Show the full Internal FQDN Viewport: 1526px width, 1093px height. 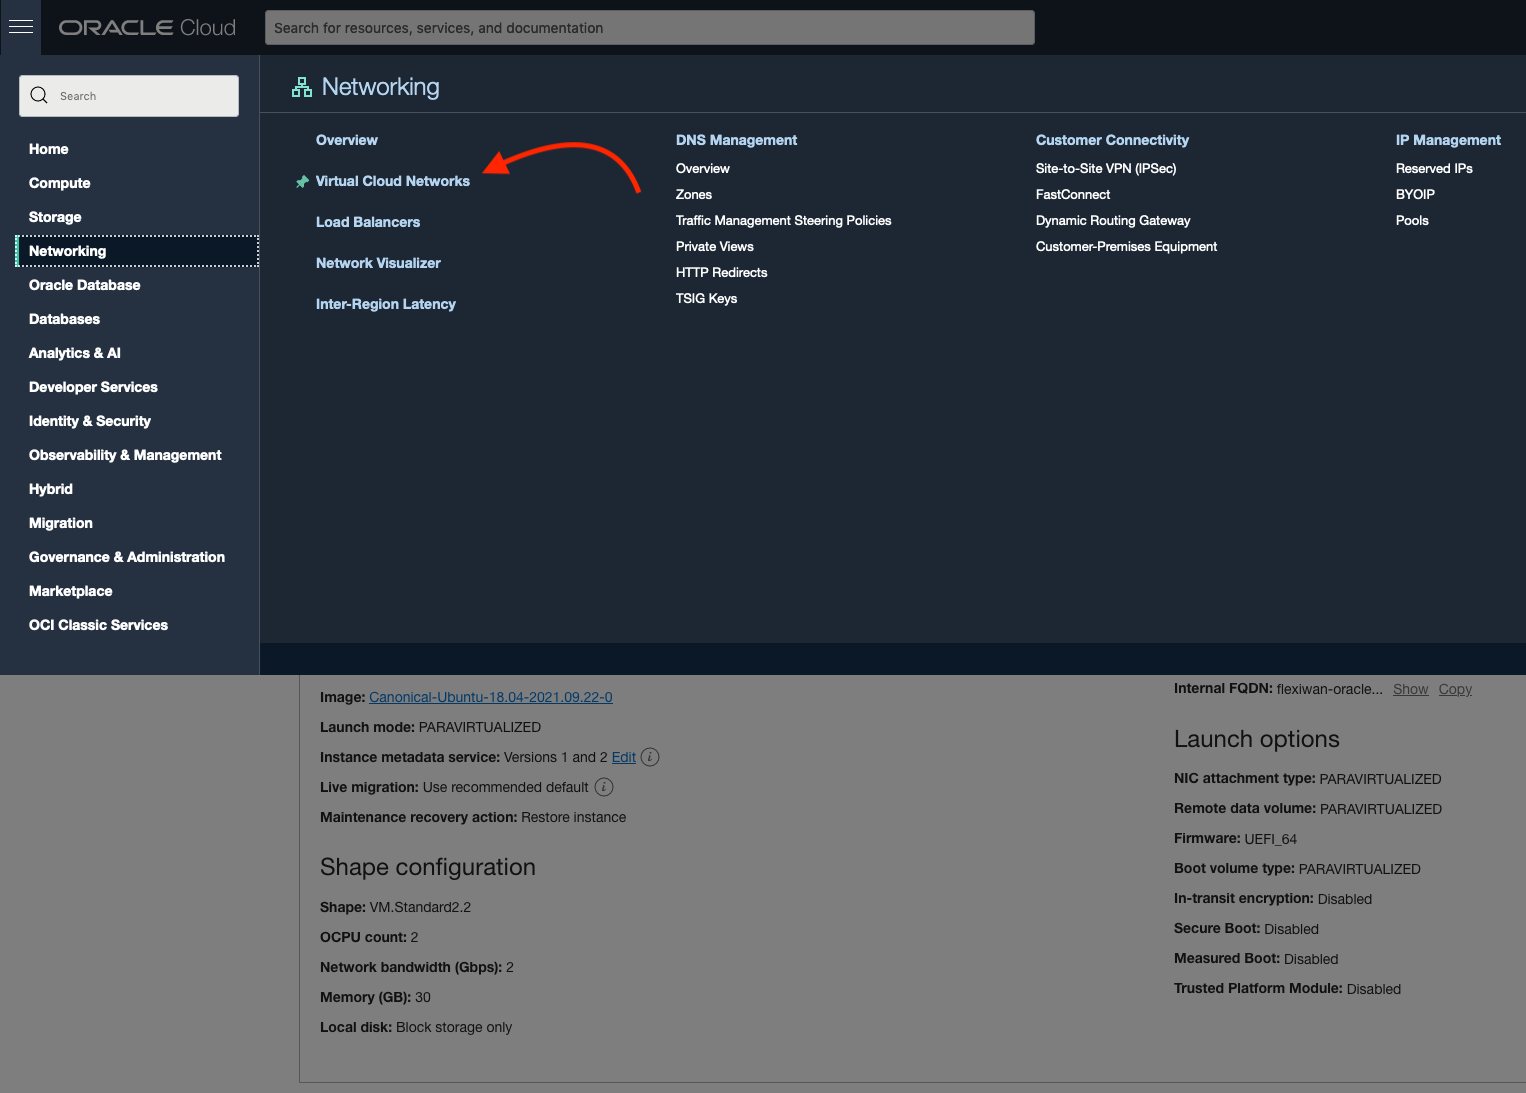(1410, 689)
